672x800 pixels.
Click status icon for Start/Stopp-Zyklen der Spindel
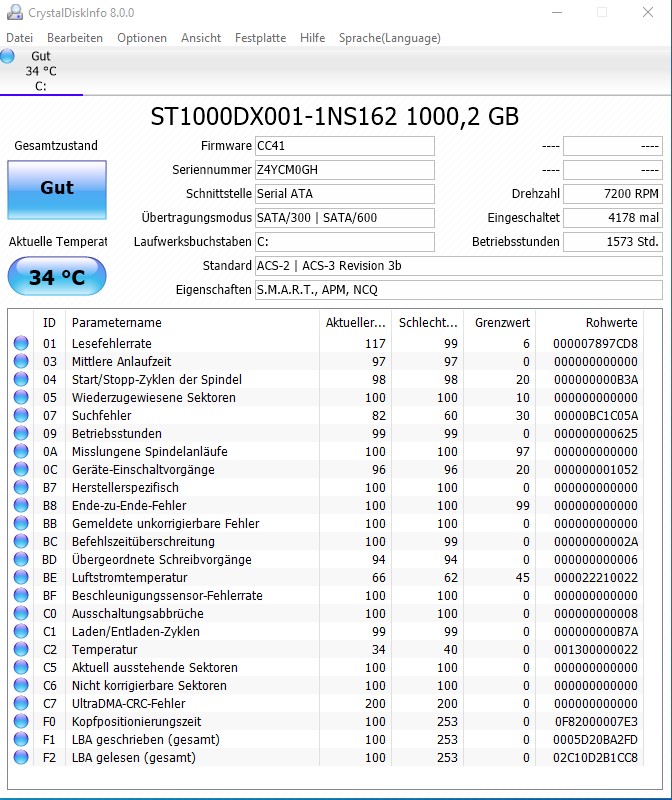click(x=21, y=380)
